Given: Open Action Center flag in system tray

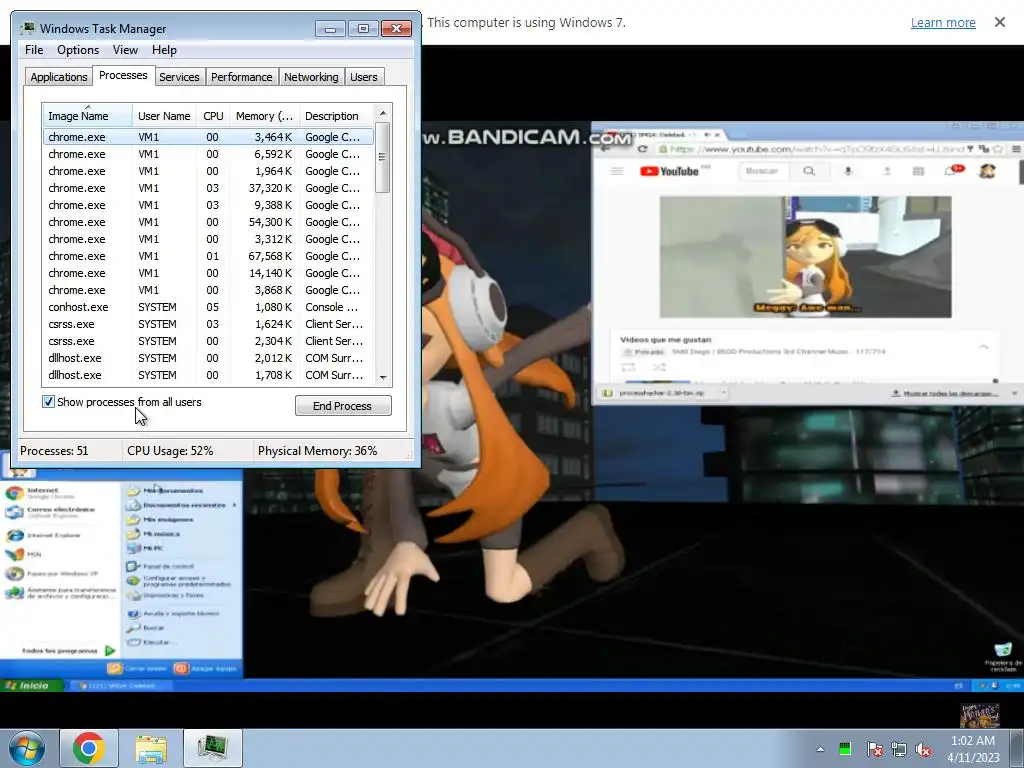Looking at the screenshot, I should 874,749.
